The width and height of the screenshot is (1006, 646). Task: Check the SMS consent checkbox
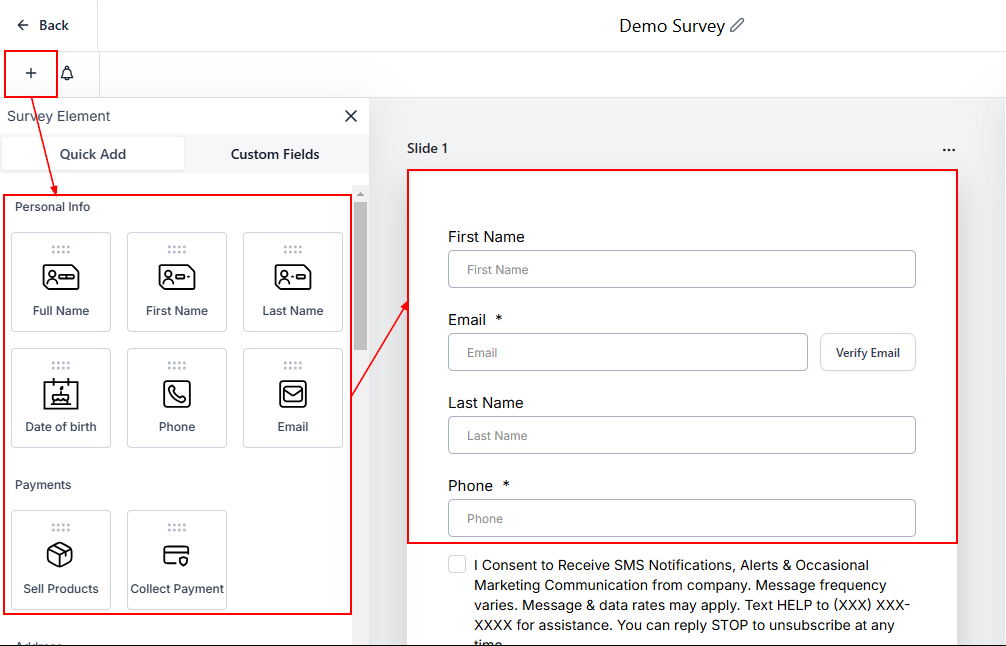point(457,565)
